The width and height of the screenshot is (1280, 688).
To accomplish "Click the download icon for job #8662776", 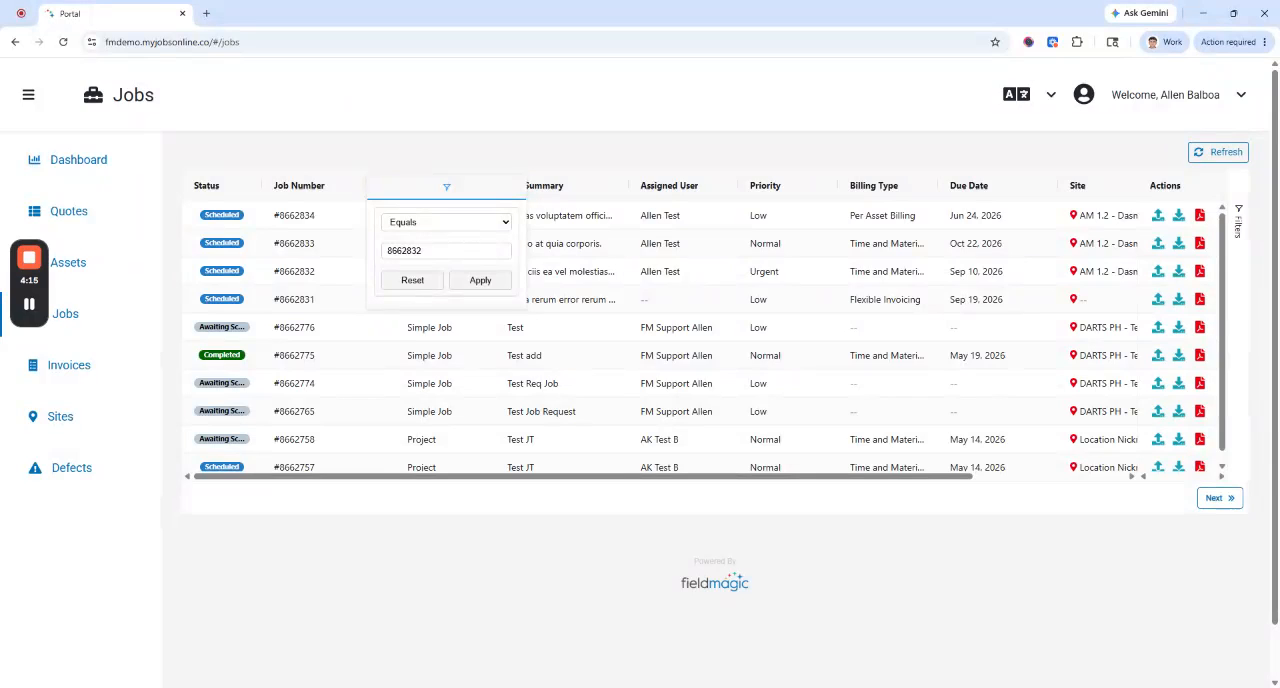I will [x=1179, y=327].
